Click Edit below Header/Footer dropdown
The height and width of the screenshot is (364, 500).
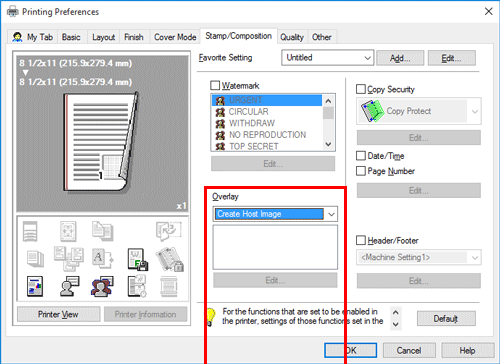[x=419, y=281]
